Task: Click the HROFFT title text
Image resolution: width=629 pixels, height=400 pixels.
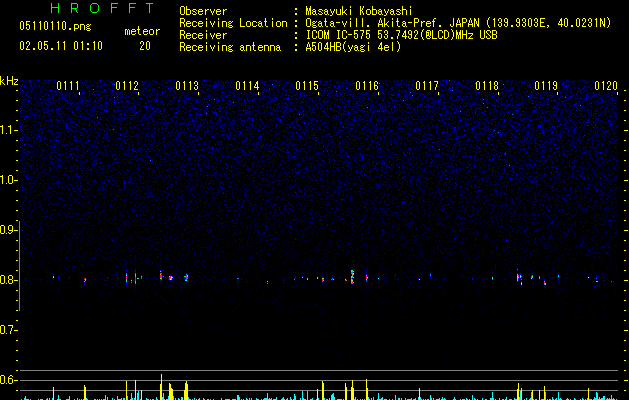Action: [102, 8]
